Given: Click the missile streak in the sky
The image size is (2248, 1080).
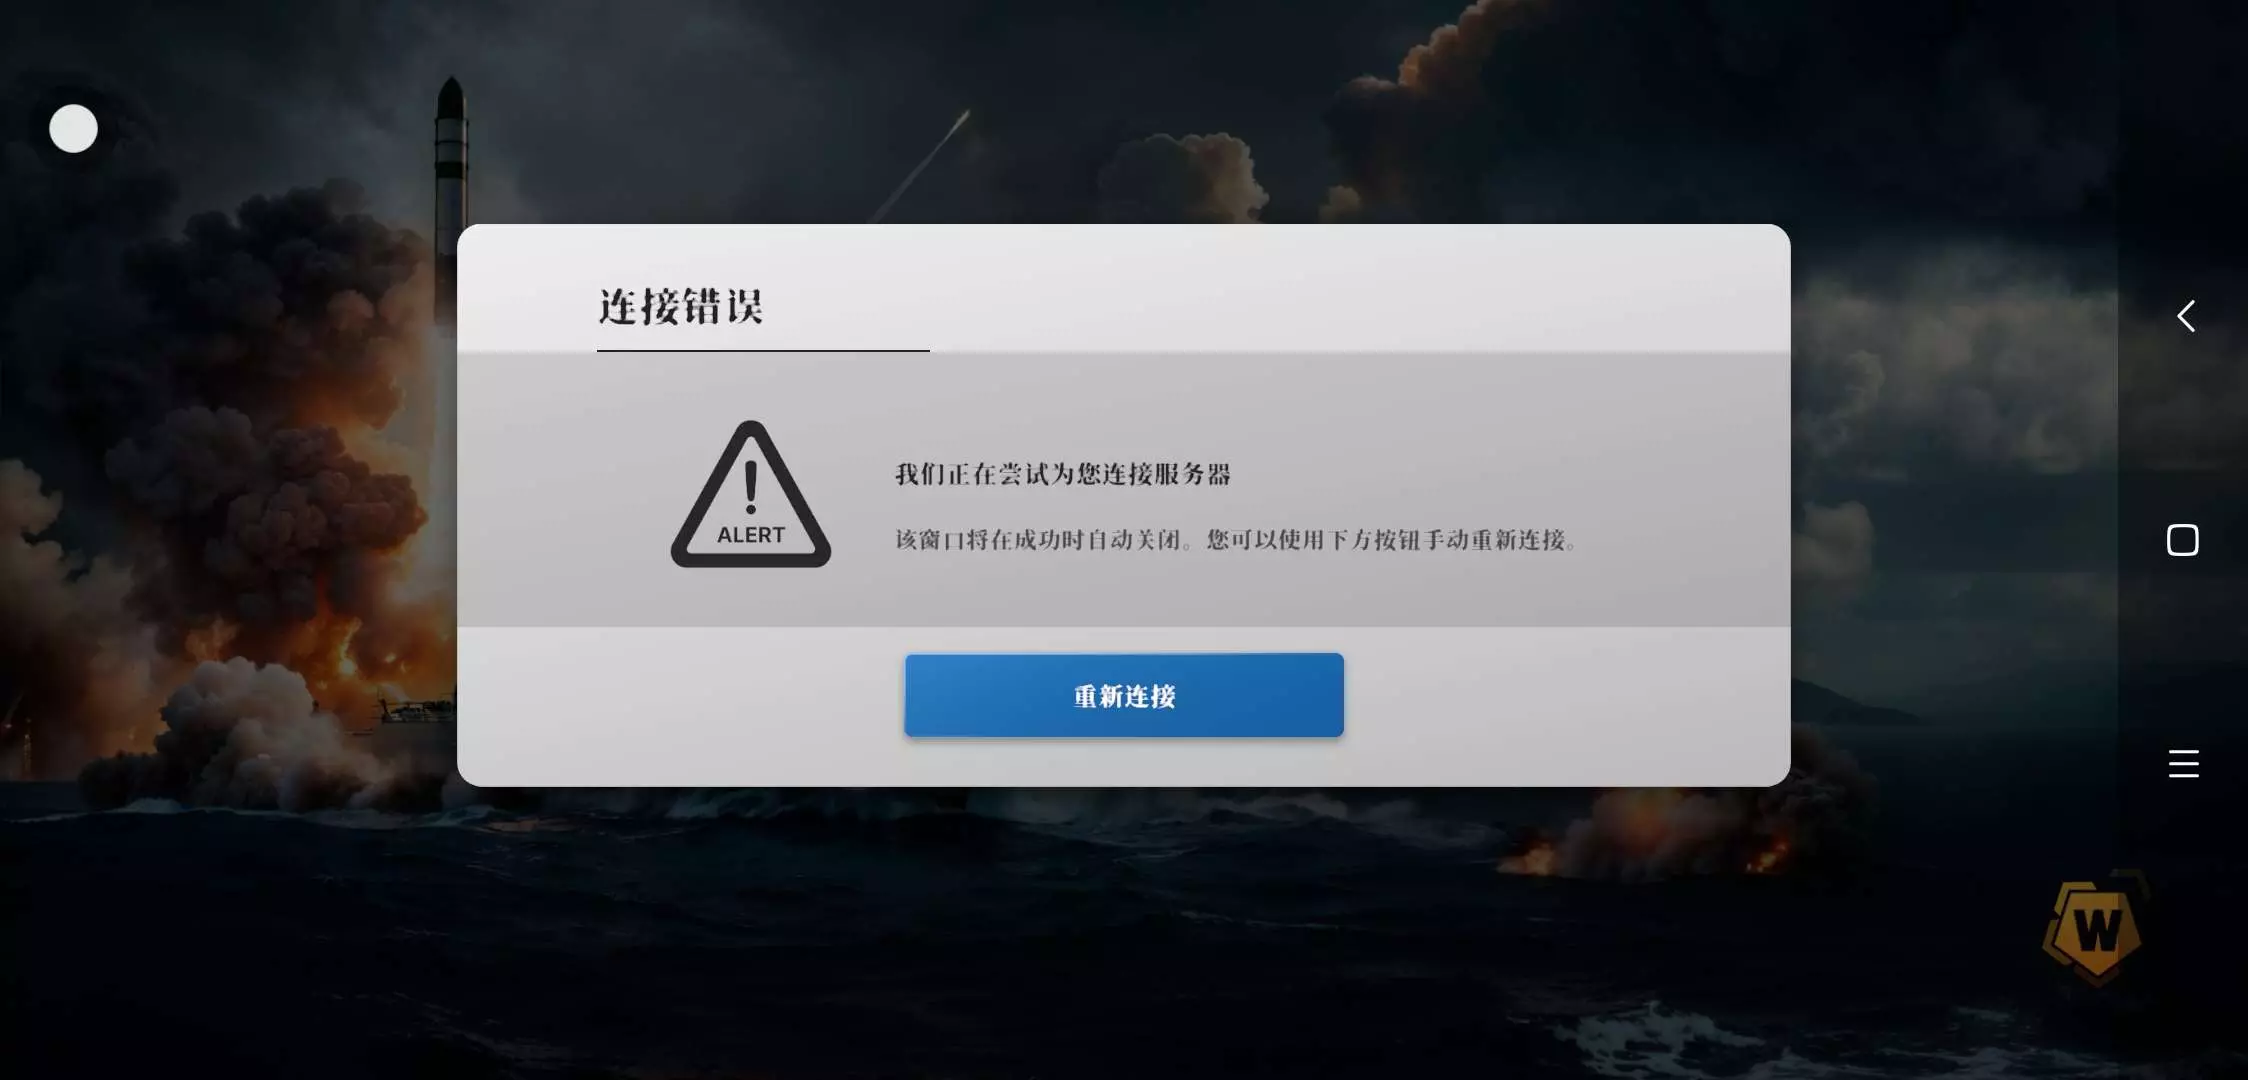Looking at the screenshot, I should pos(920,165).
